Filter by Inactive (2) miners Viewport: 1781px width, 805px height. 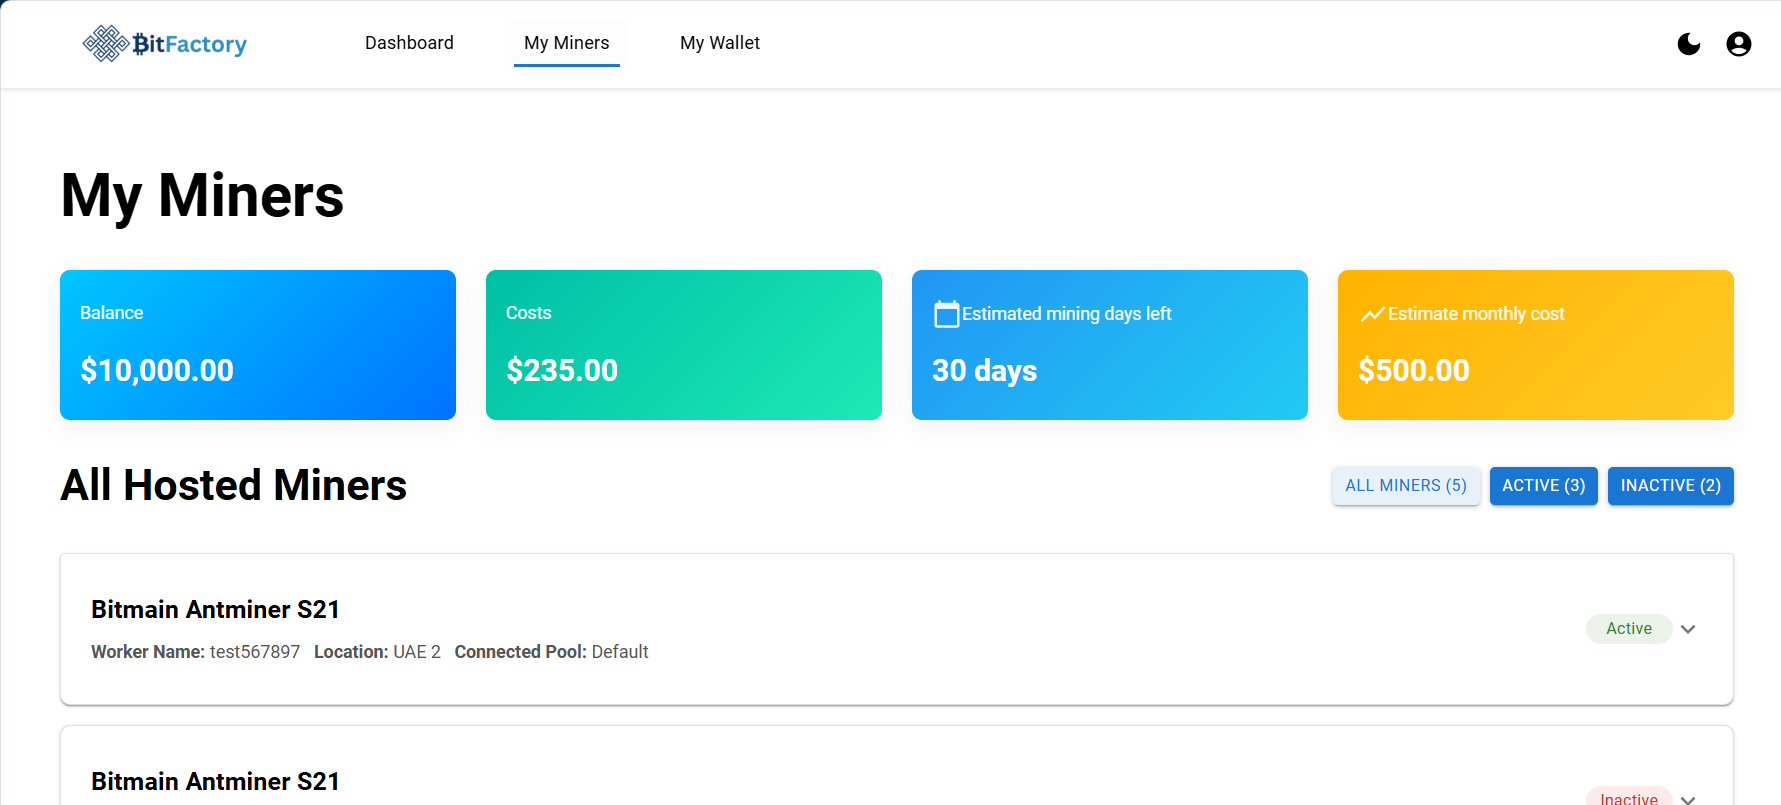coord(1670,486)
